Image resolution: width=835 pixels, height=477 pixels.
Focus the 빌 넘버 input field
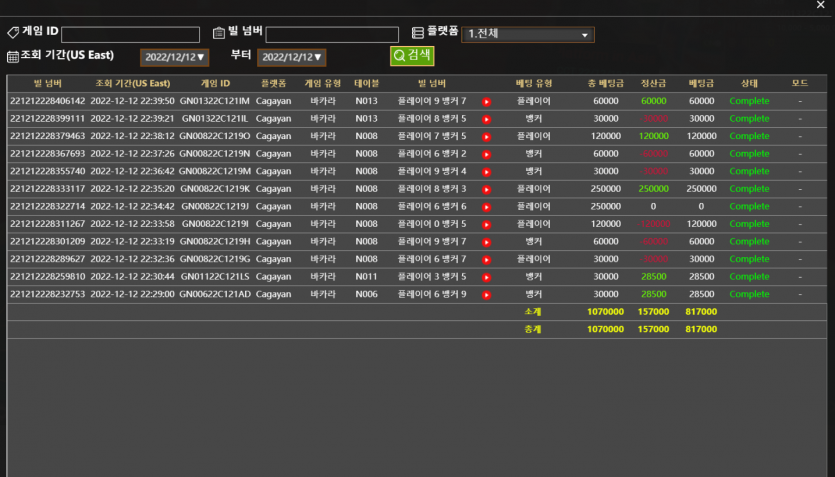tap(332, 35)
